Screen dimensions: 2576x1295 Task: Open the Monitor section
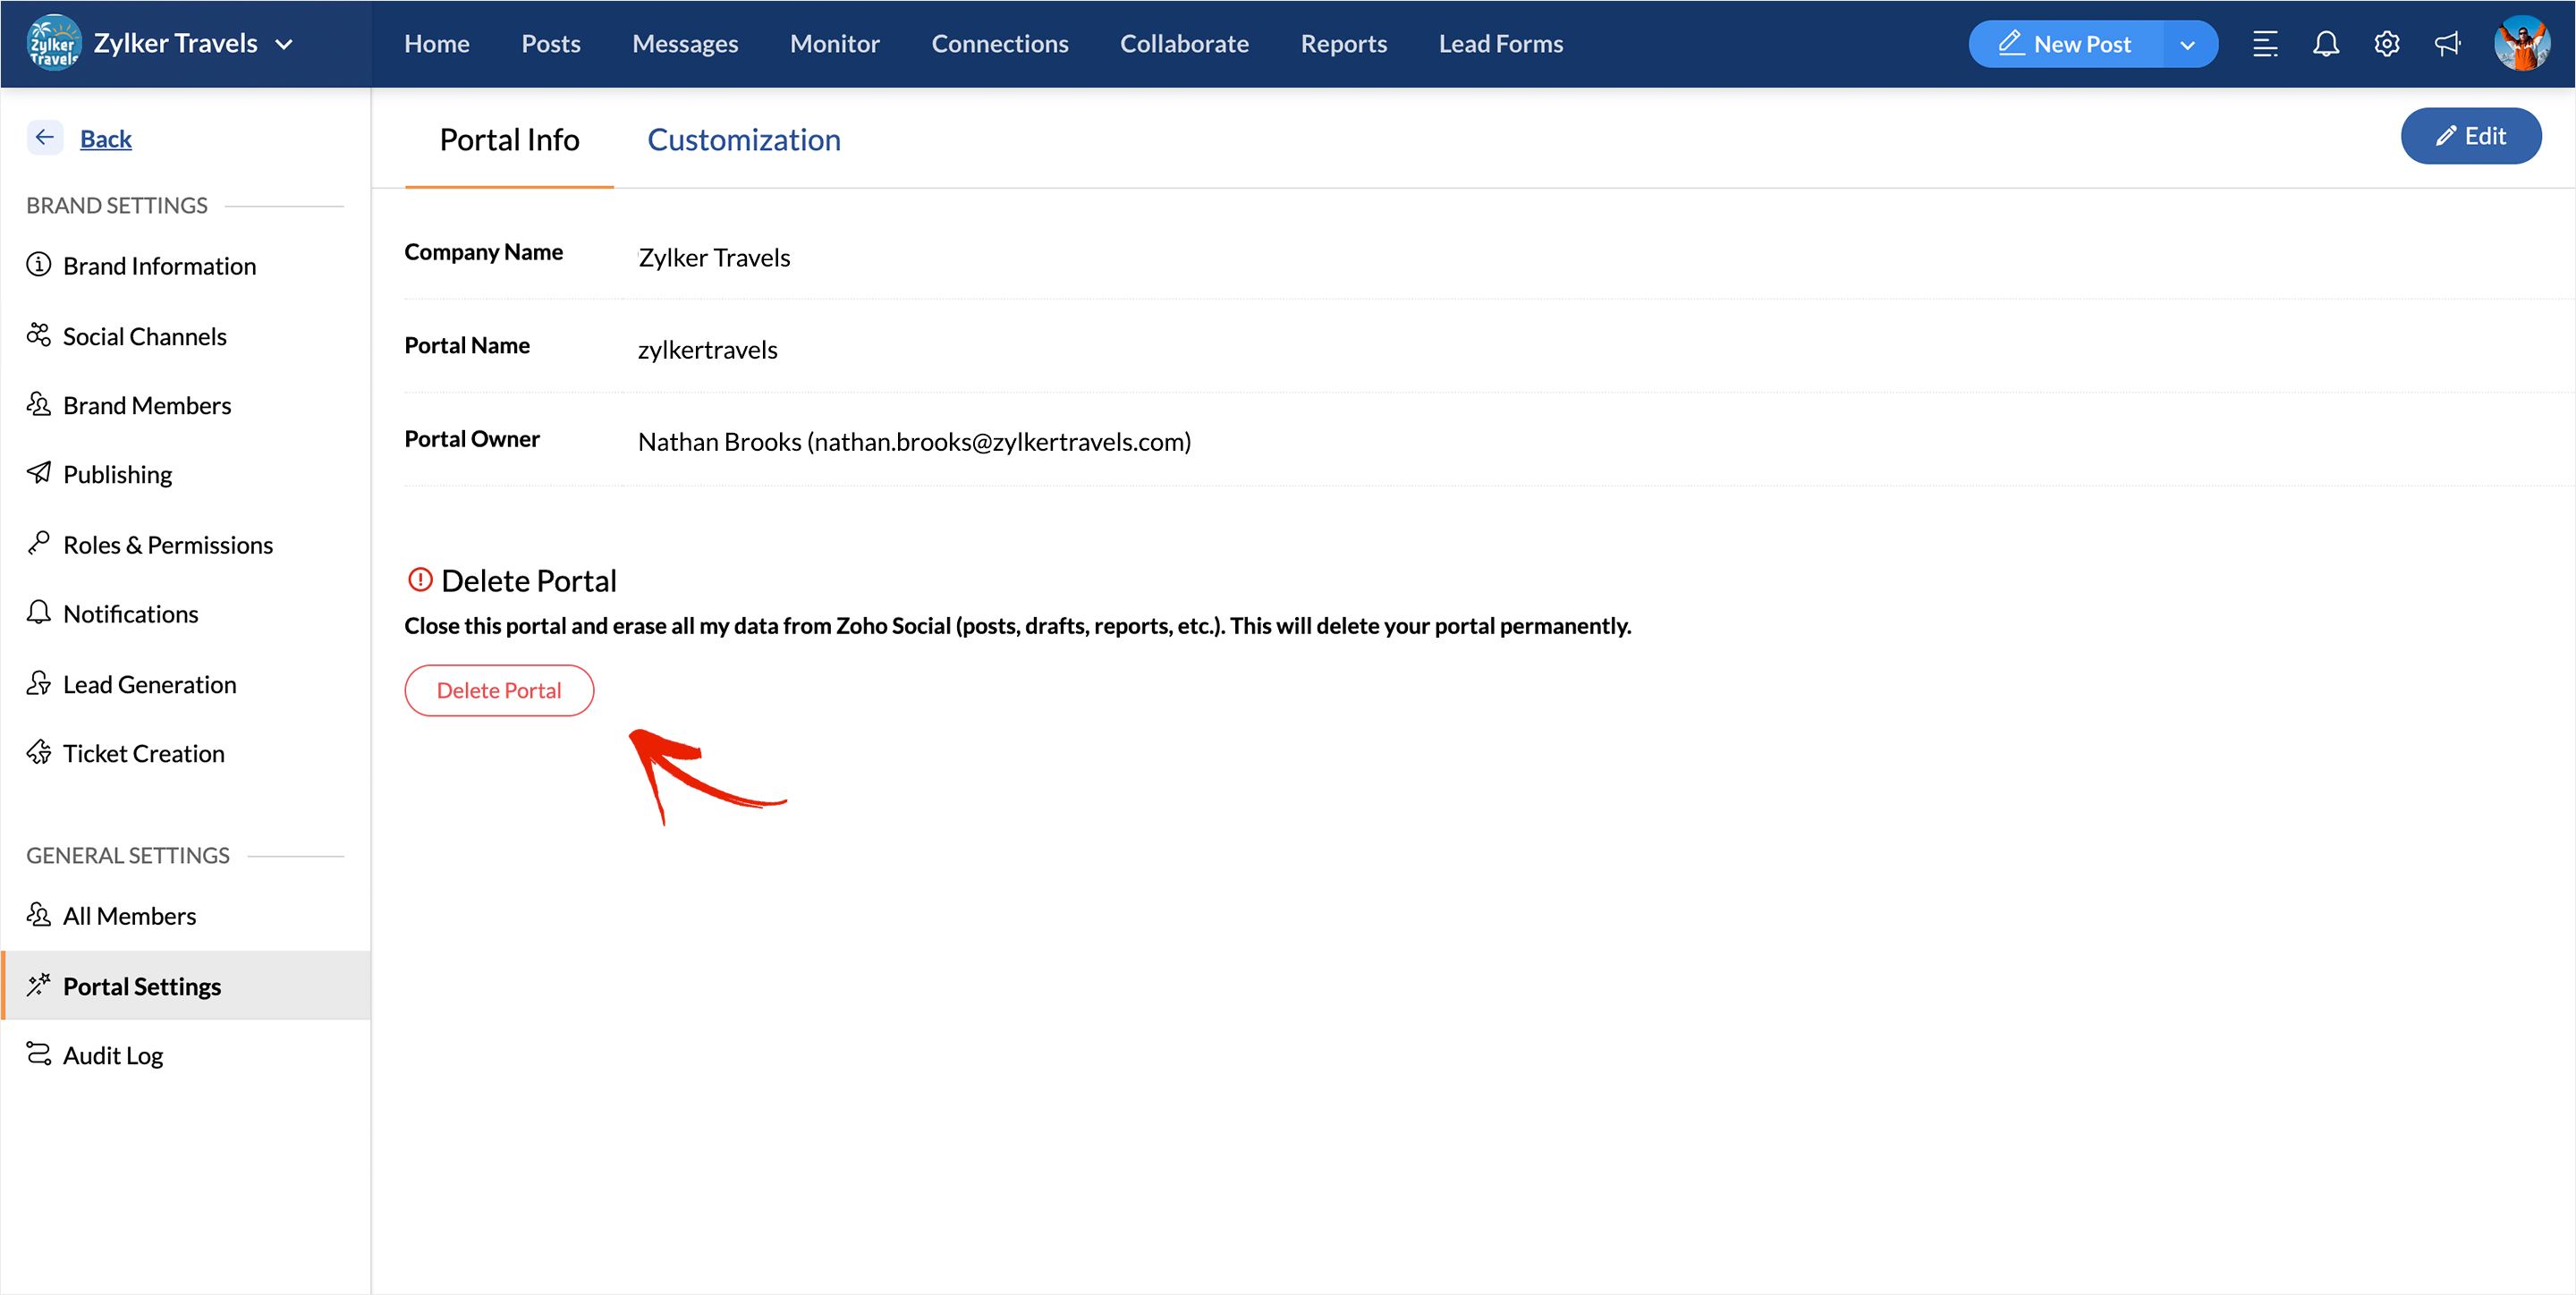[x=834, y=44]
